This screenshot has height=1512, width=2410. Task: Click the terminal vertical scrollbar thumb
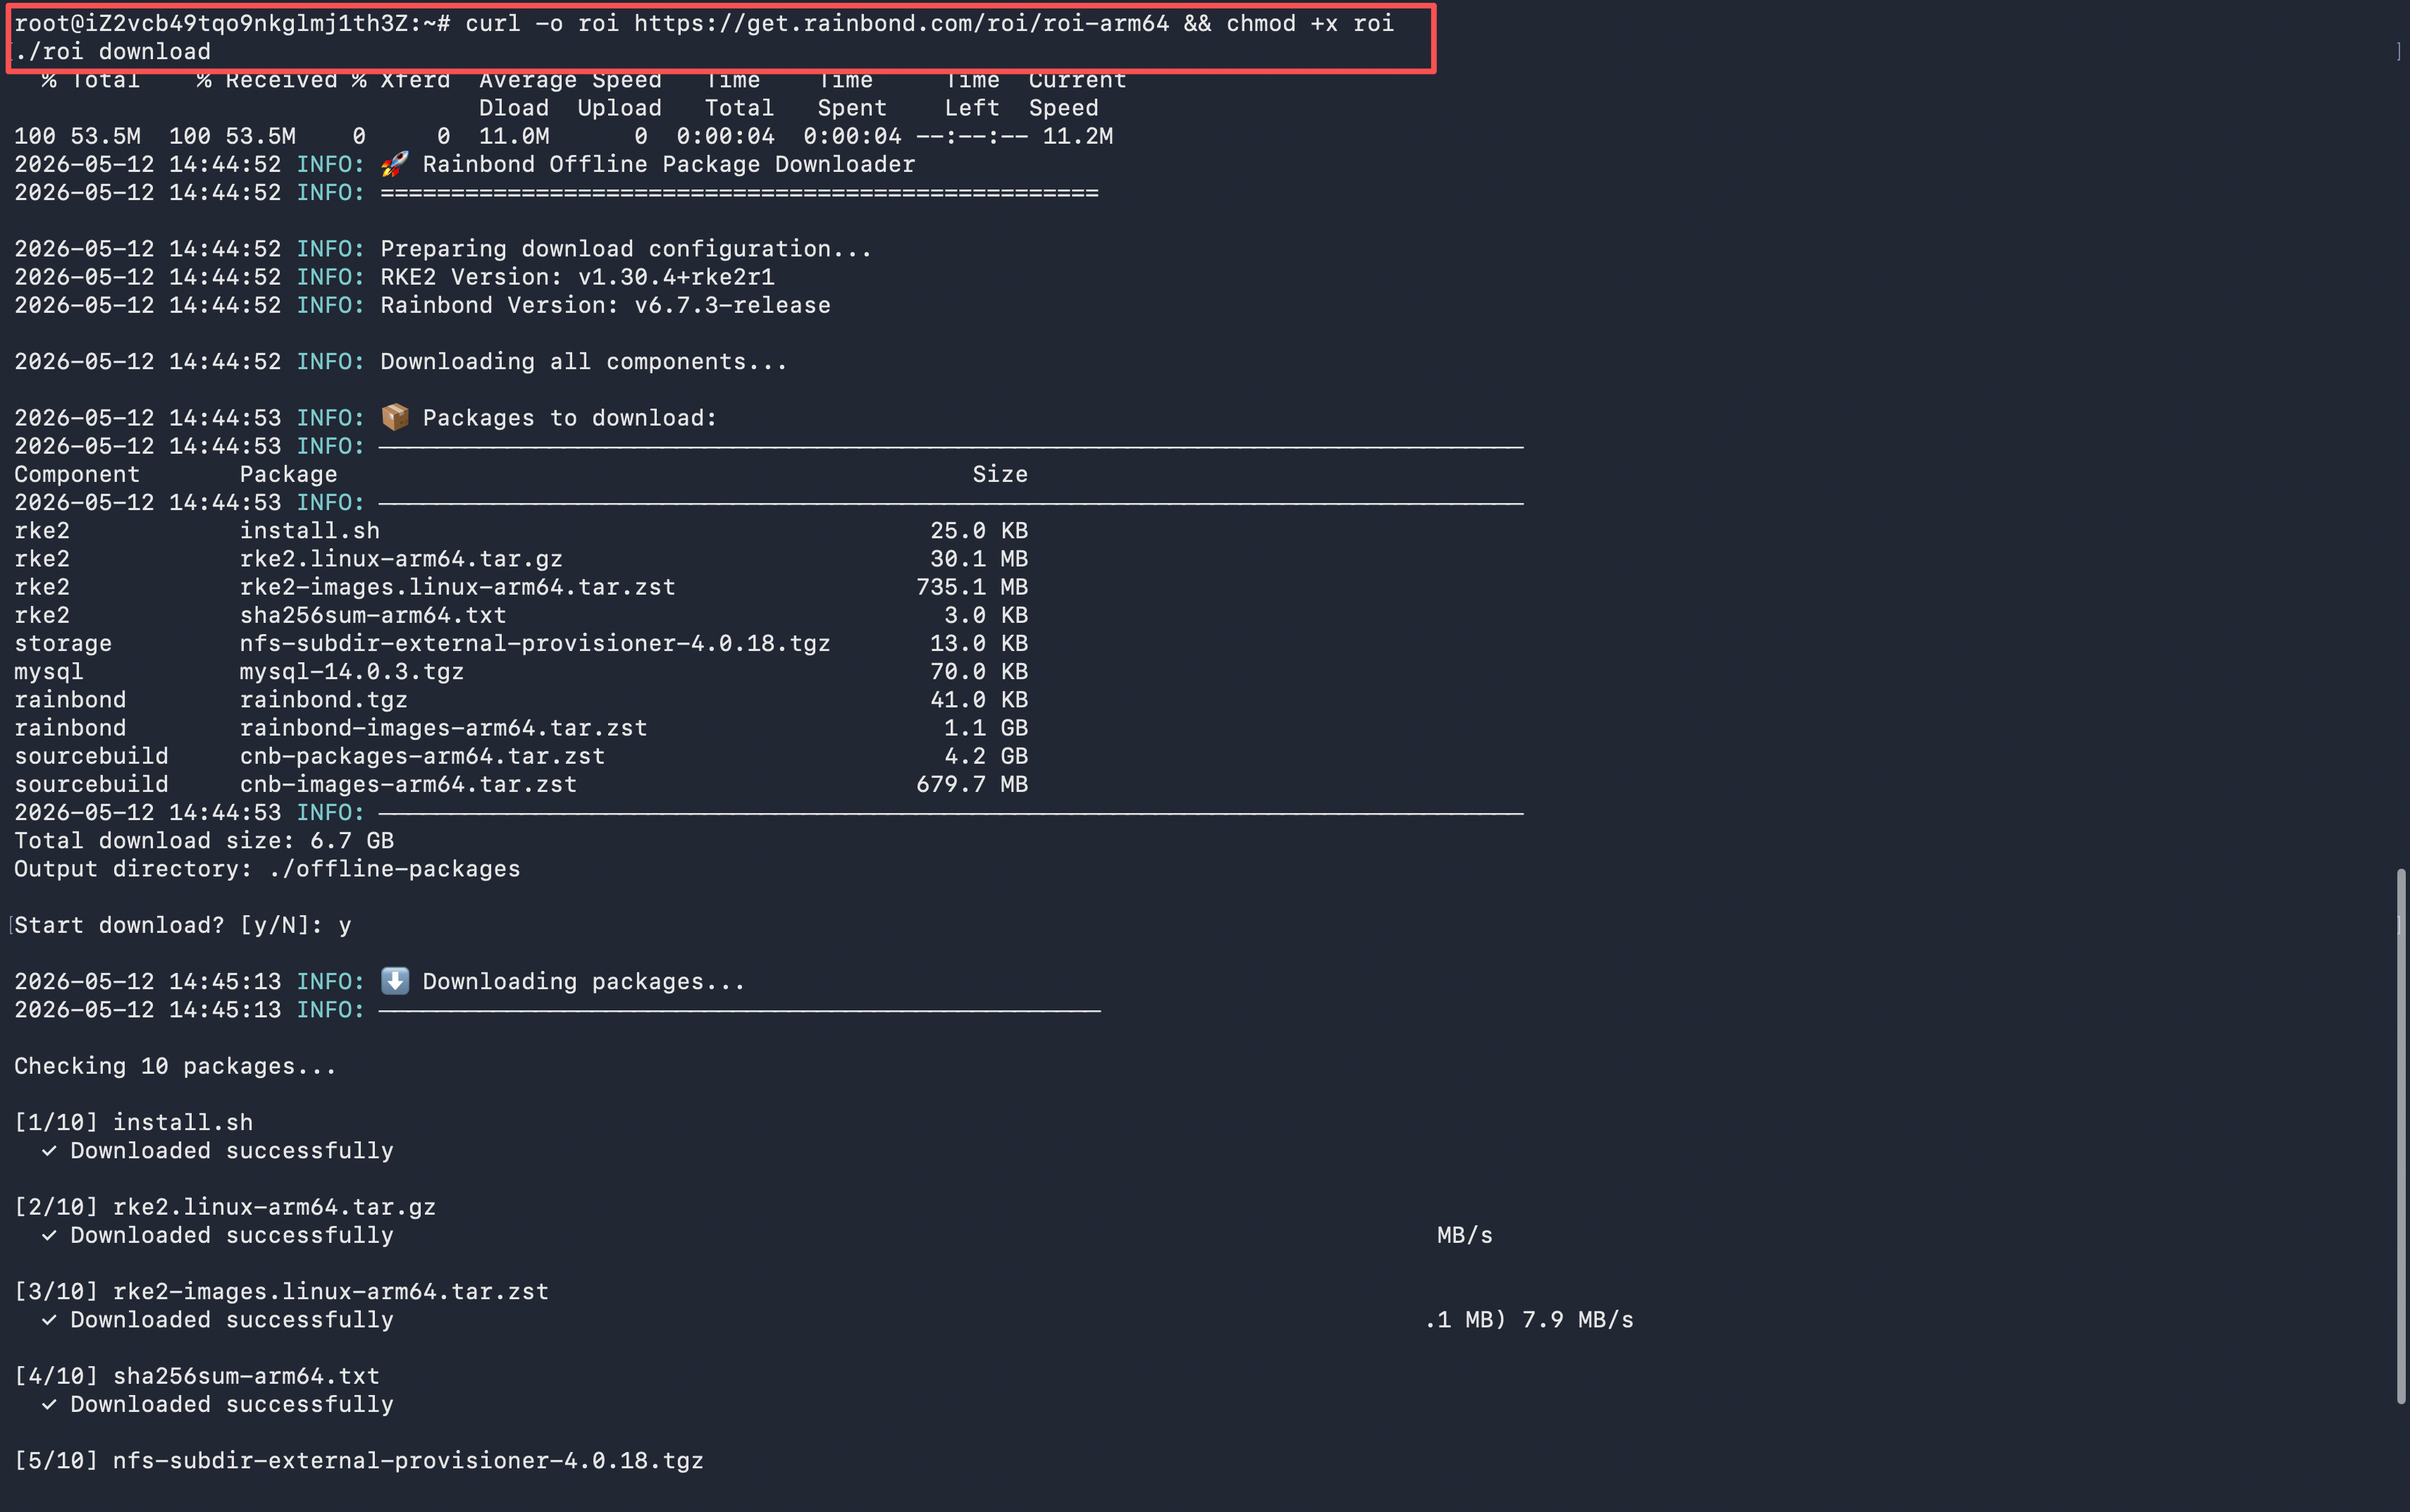click(x=2400, y=1136)
